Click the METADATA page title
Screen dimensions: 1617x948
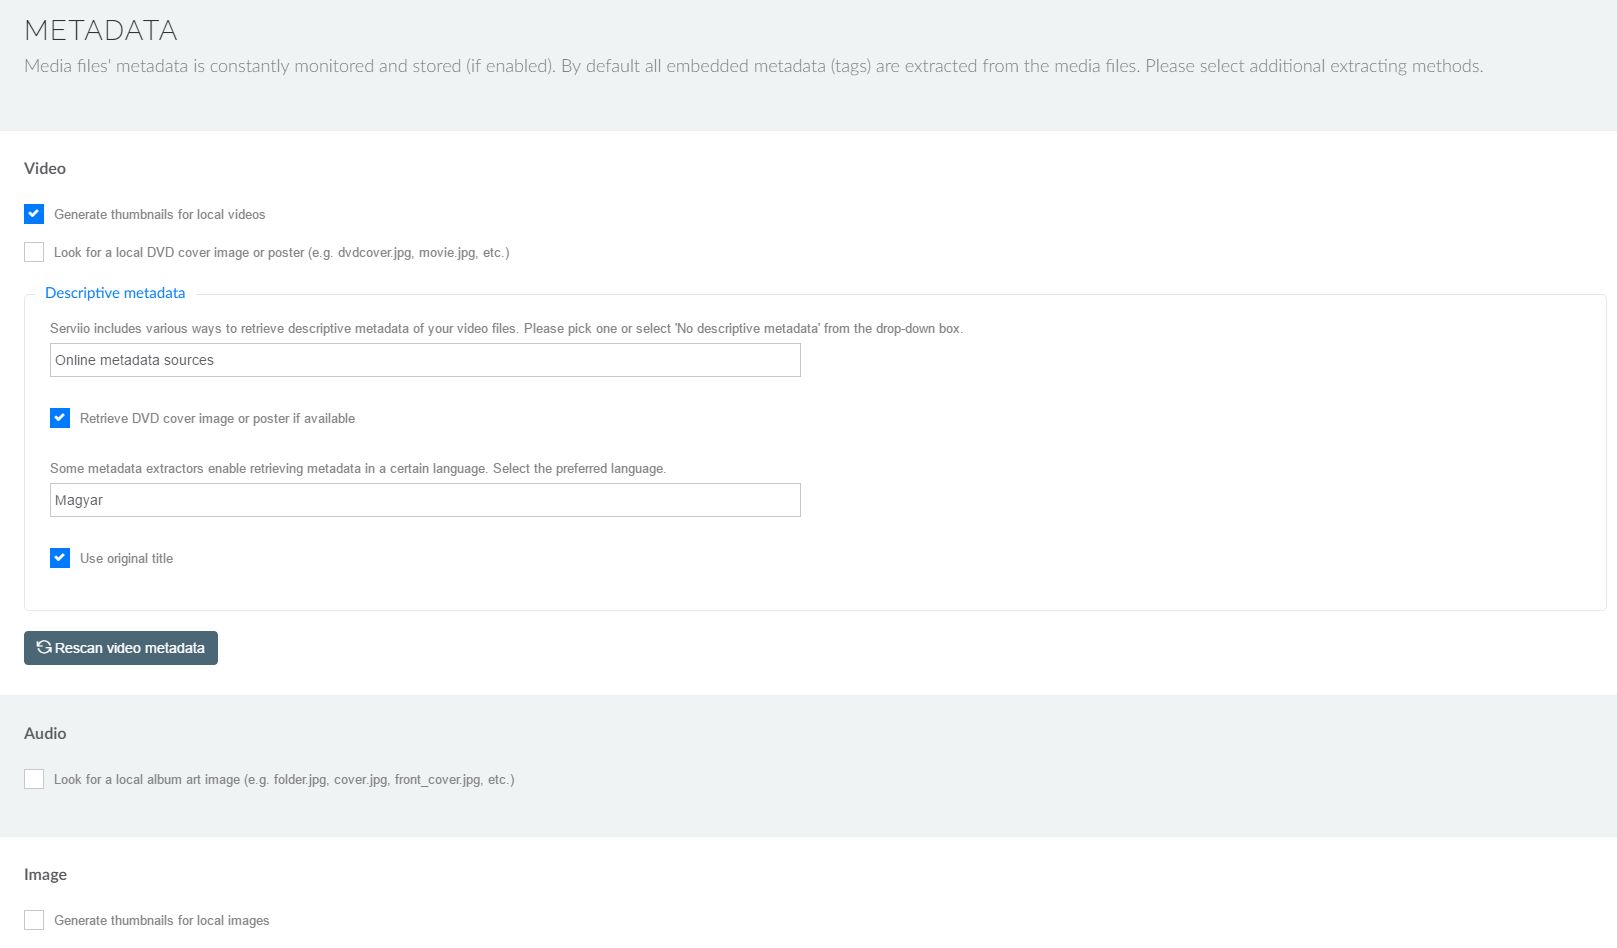(101, 30)
